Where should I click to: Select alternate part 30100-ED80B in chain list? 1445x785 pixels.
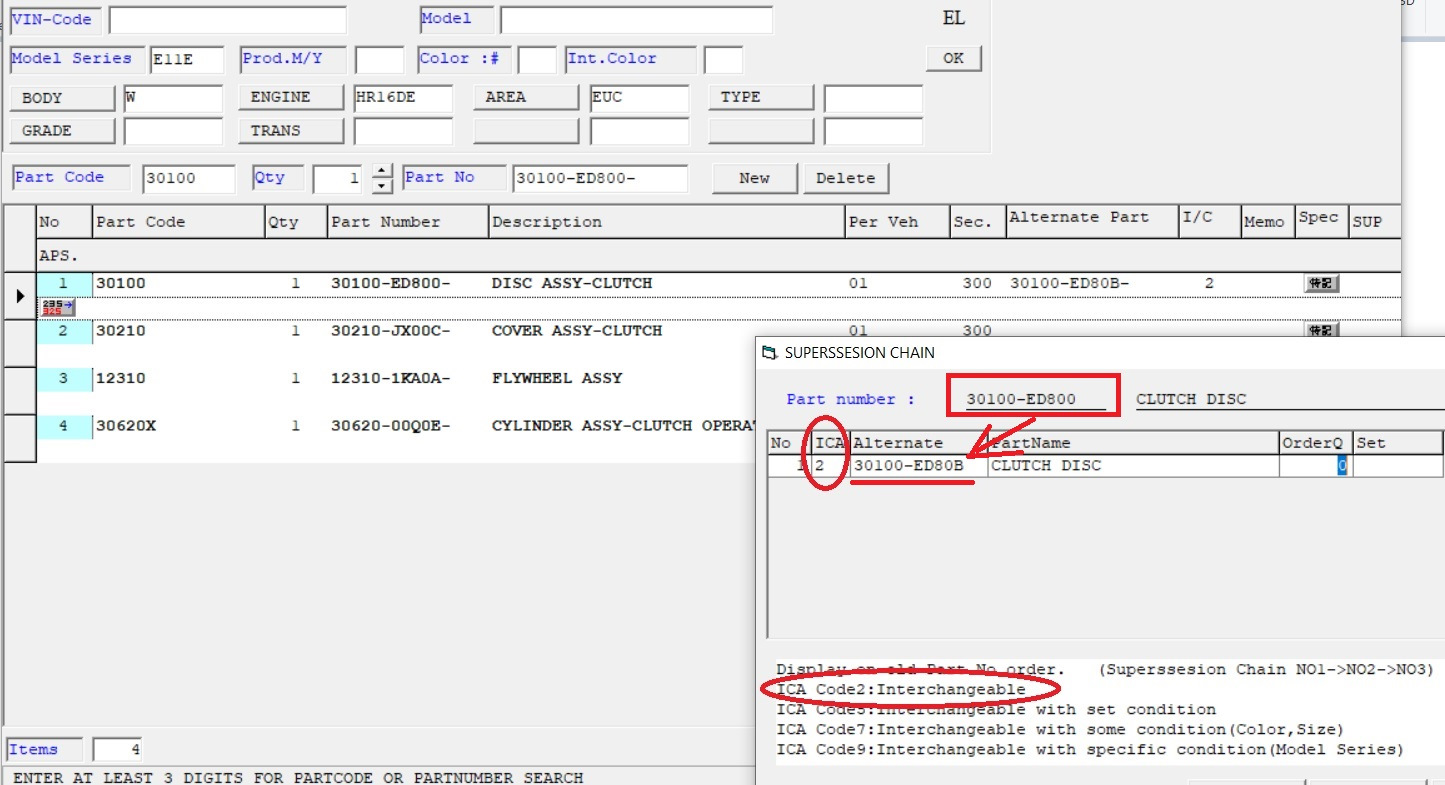click(908, 466)
